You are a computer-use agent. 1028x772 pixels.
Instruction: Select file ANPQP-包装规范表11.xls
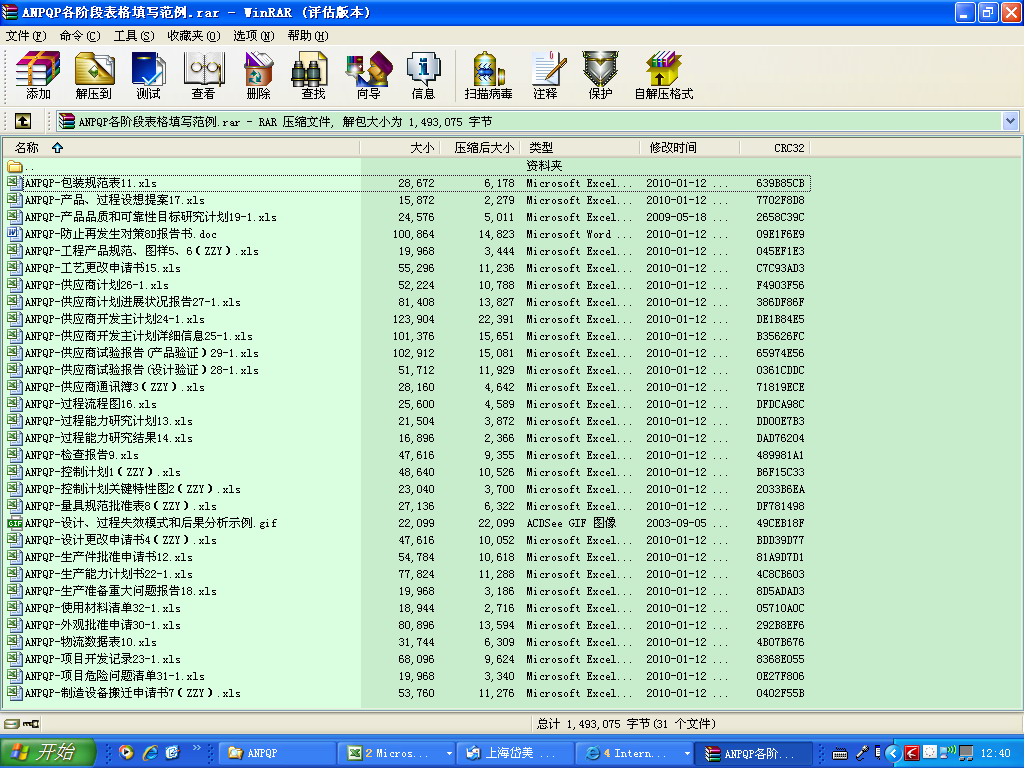point(408,183)
